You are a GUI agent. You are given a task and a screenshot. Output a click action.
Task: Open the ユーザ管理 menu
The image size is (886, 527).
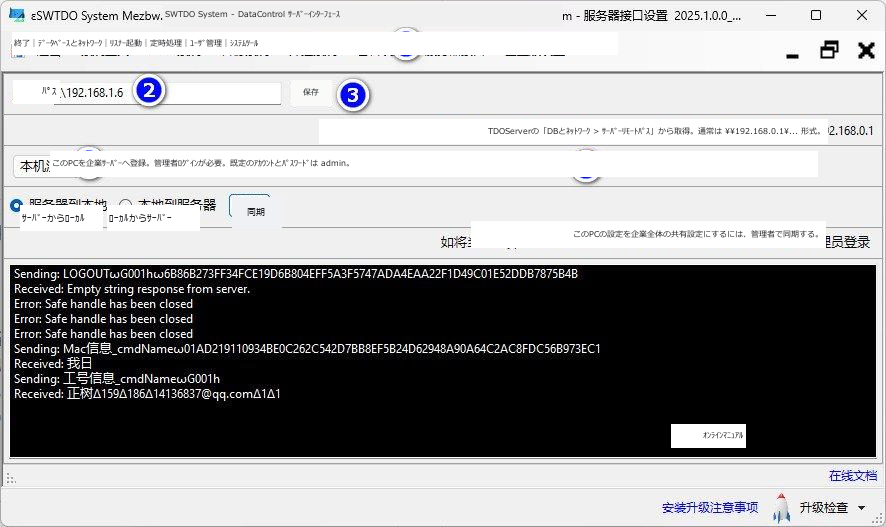206,43
